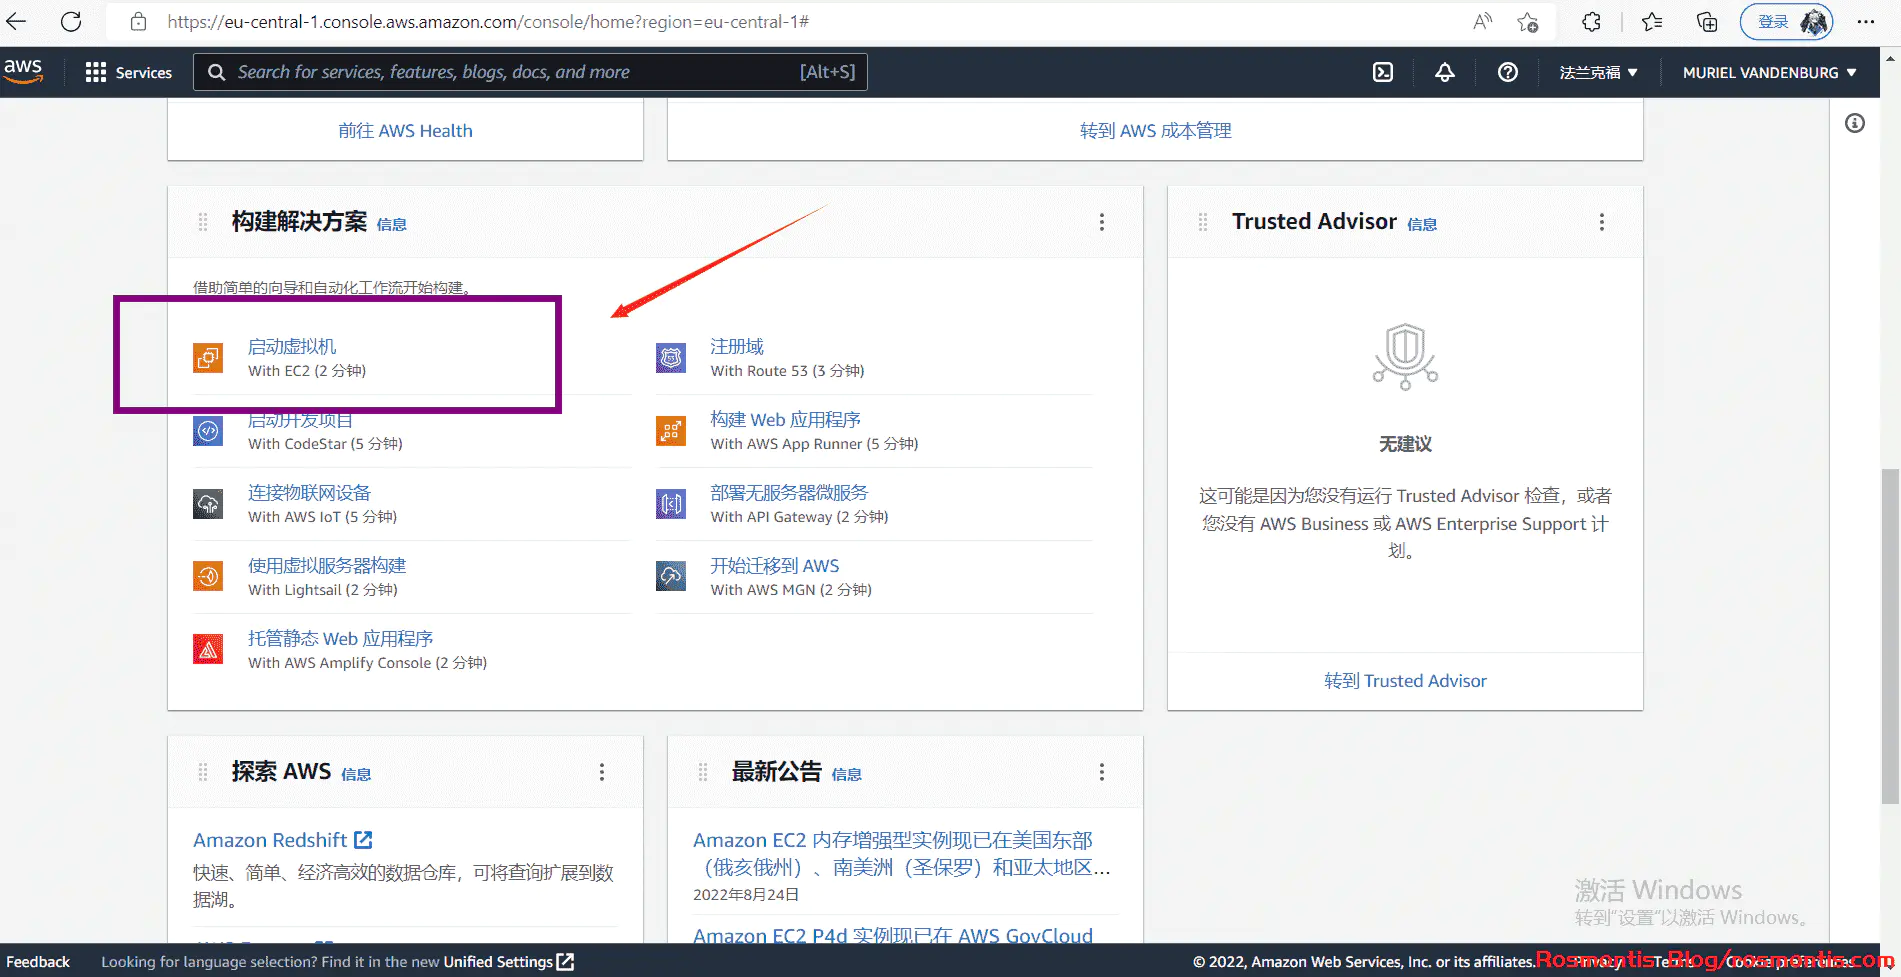Open the 托管静态 Web 应用程序 link
This screenshot has height=977, width=1901.
[x=340, y=639]
